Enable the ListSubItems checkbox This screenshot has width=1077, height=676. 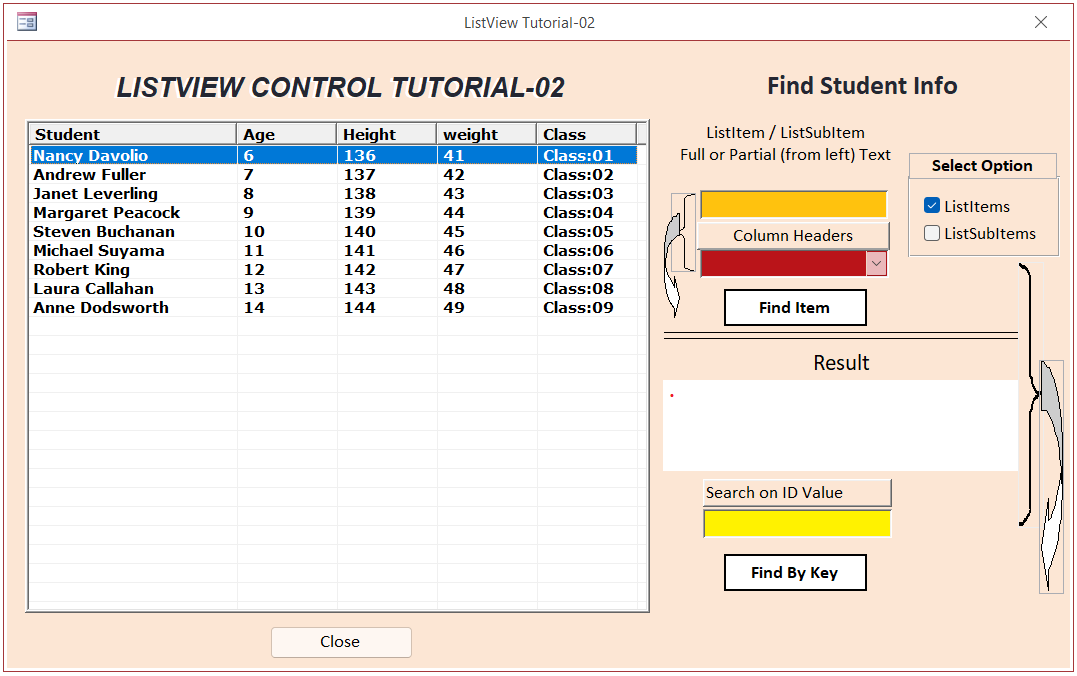tap(932, 233)
